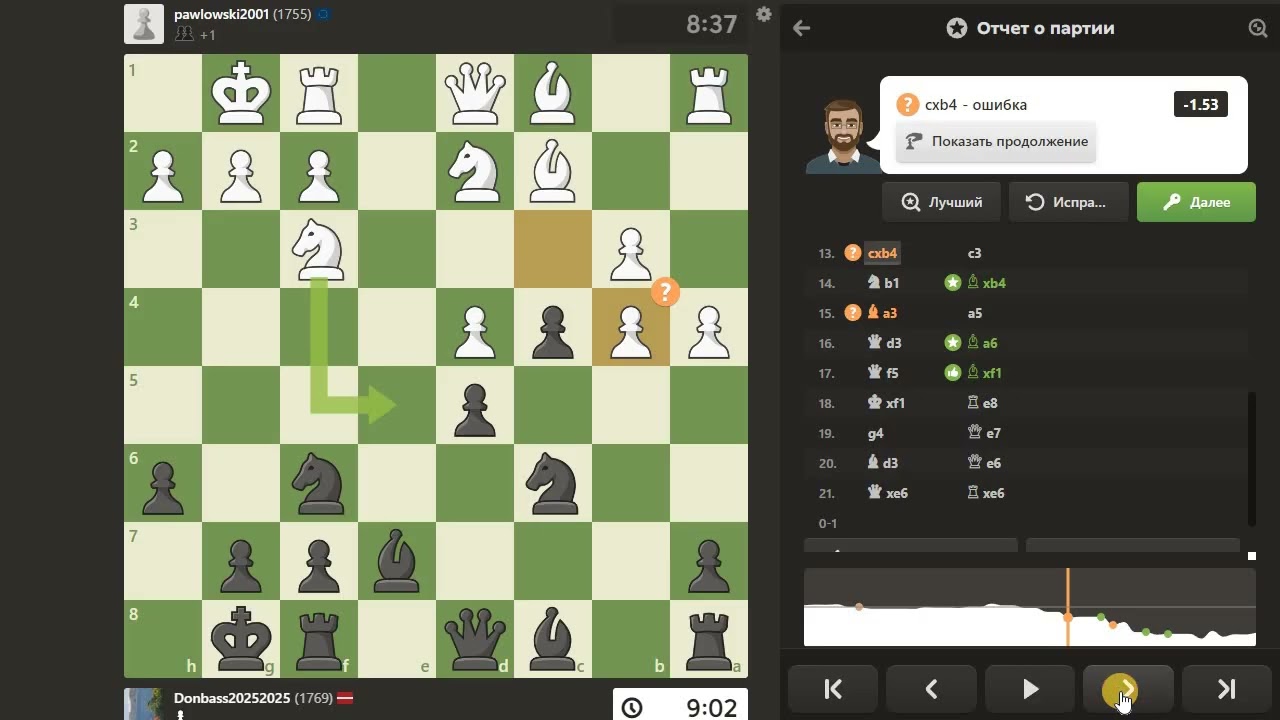Click the evaluation score -1.53 badge
This screenshot has width=1280, height=720.
point(1200,105)
